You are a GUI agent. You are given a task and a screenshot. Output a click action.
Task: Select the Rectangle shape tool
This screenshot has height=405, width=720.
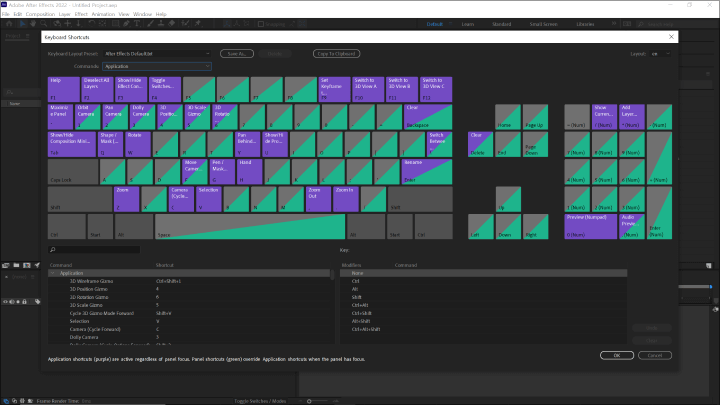(115, 24)
